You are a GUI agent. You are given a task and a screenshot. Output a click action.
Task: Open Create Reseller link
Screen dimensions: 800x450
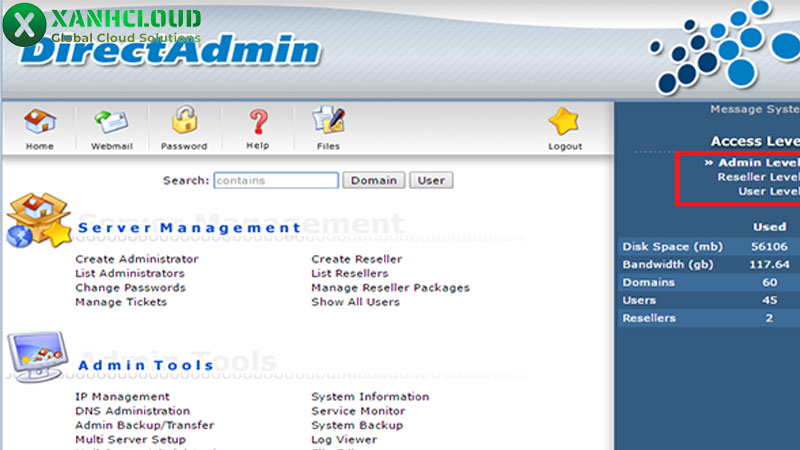357,259
